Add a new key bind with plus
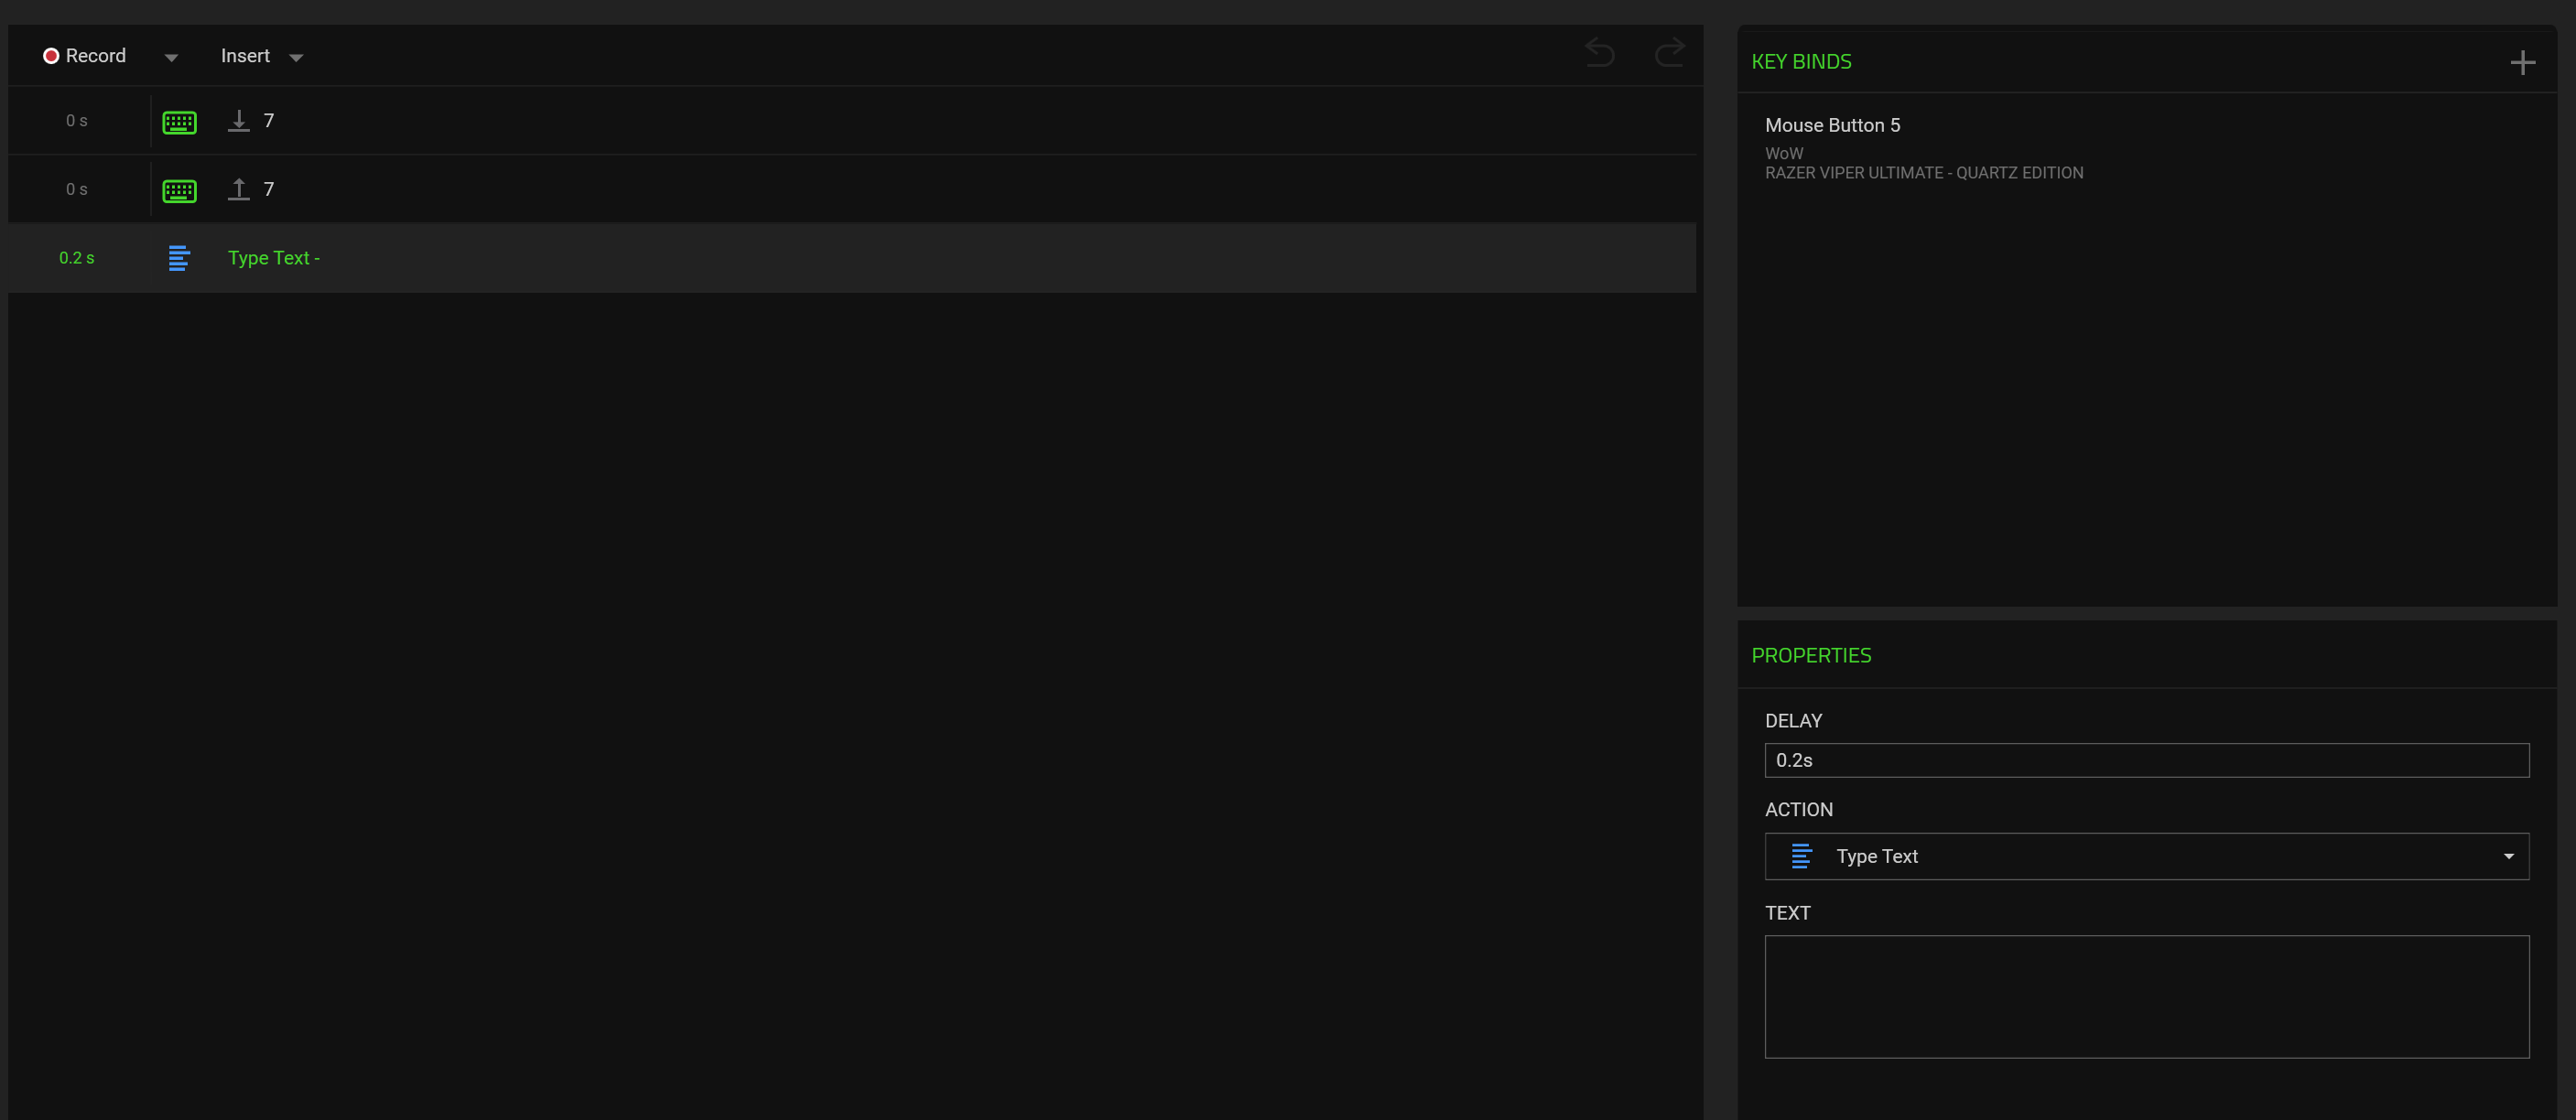Image resolution: width=2576 pixels, height=1120 pixels. tap(2522, 63)
